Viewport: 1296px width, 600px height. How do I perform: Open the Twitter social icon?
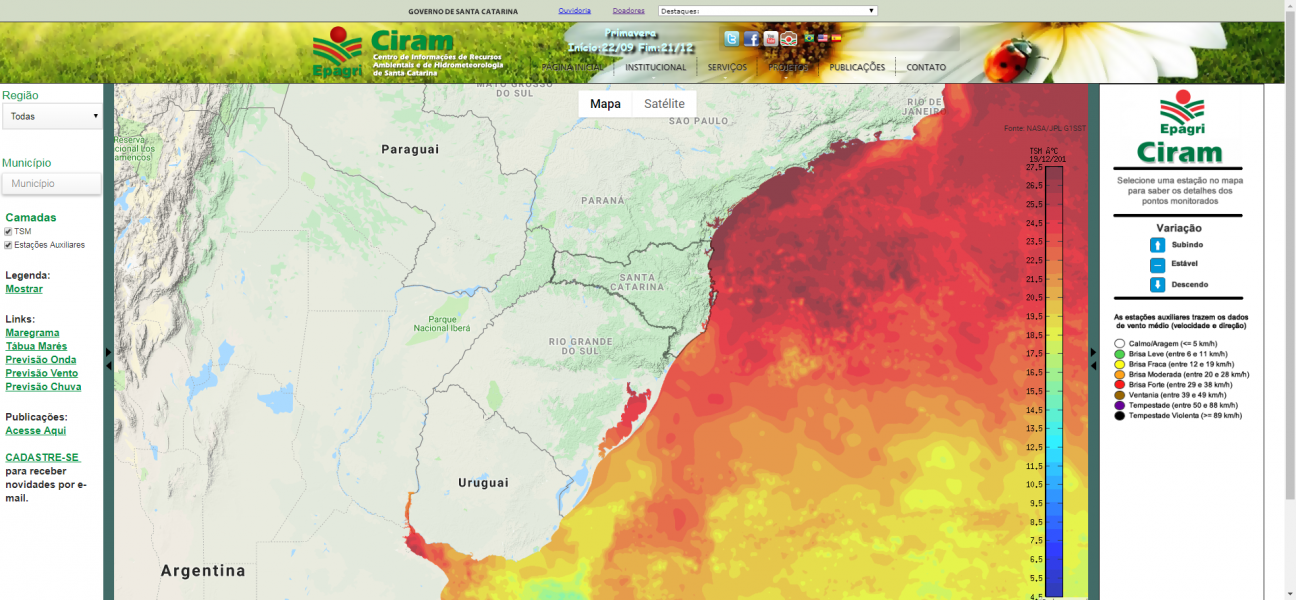(x=731, y=39)
